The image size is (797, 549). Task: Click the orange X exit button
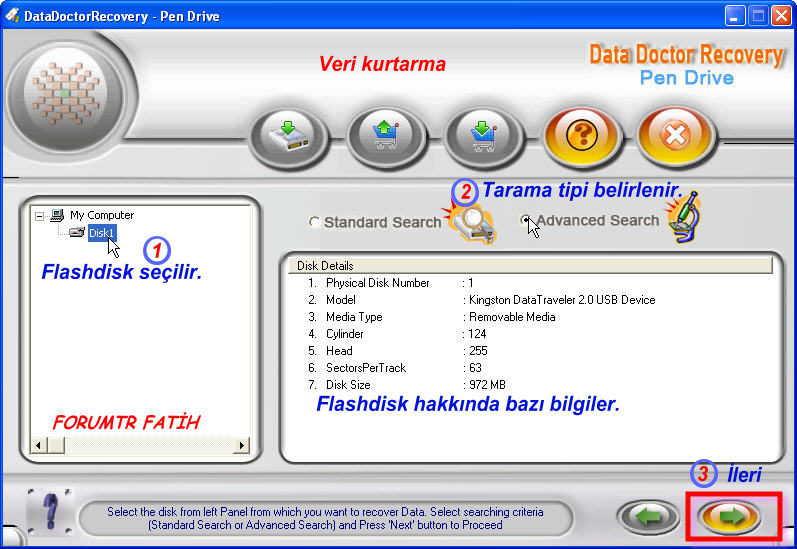pos(676,136)
